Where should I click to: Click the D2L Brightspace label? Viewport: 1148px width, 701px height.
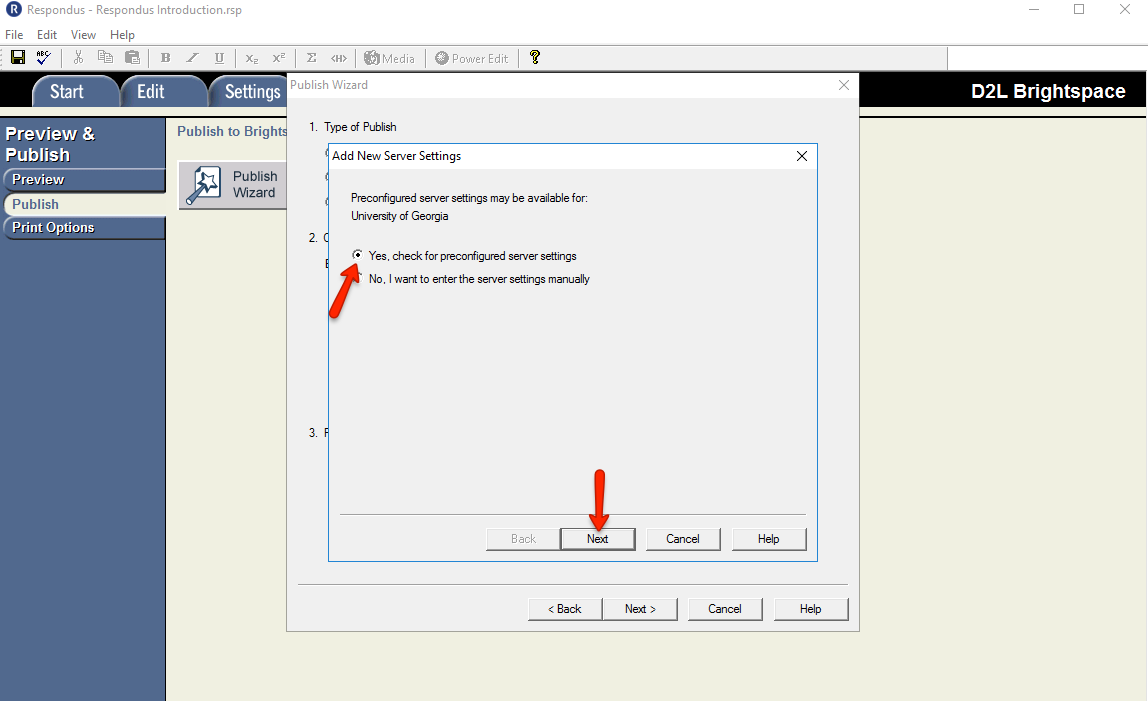(x=1048, y=92)
